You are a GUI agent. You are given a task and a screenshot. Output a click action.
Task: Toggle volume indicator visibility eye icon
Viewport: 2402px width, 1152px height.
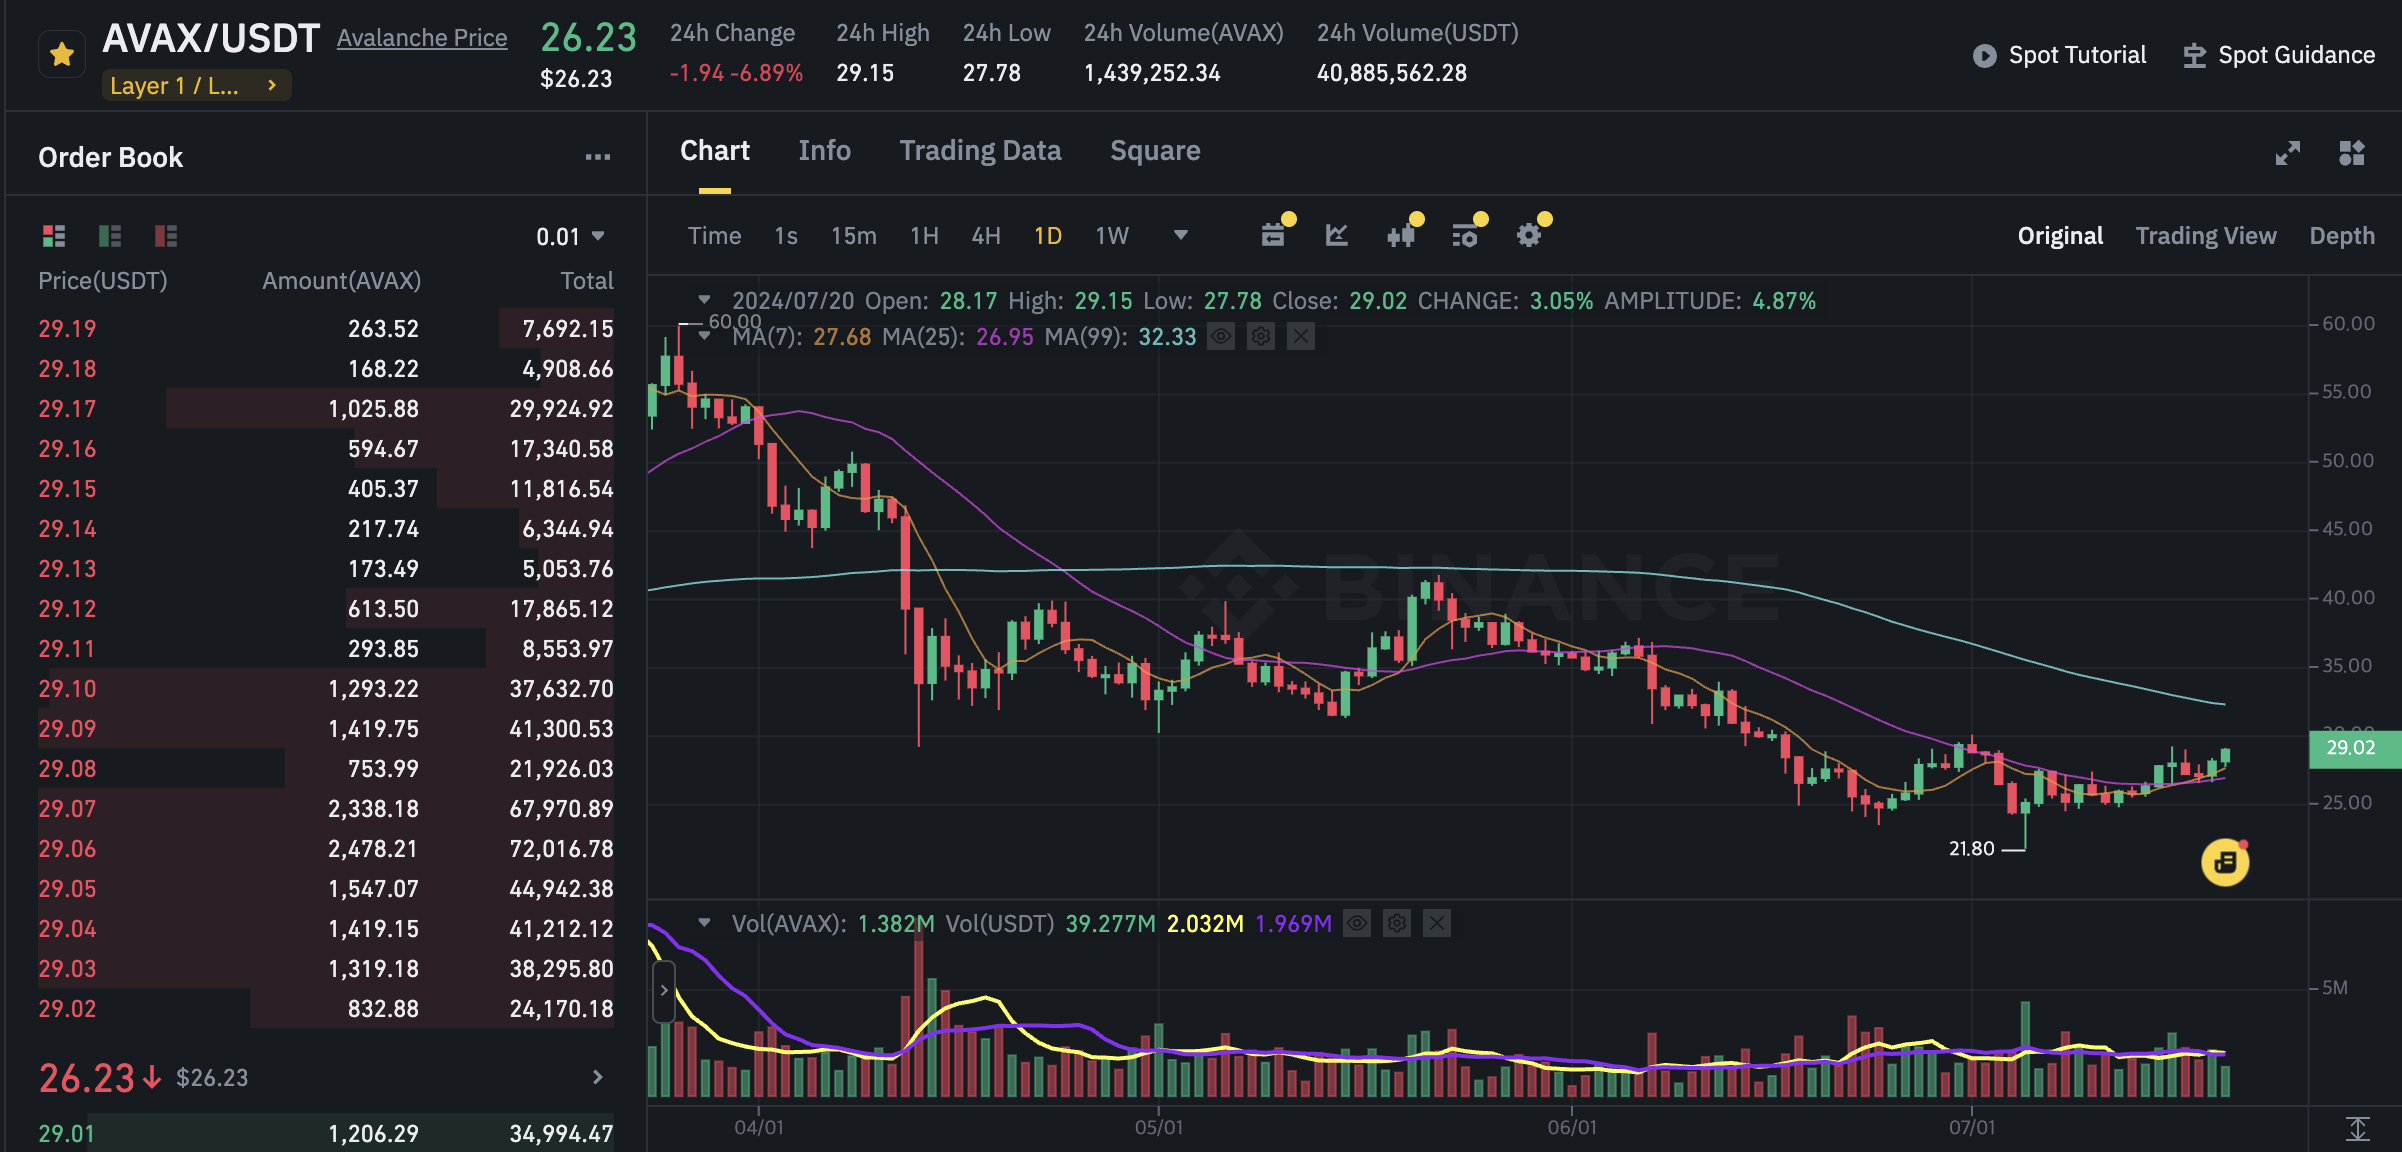coord(1356,923)
